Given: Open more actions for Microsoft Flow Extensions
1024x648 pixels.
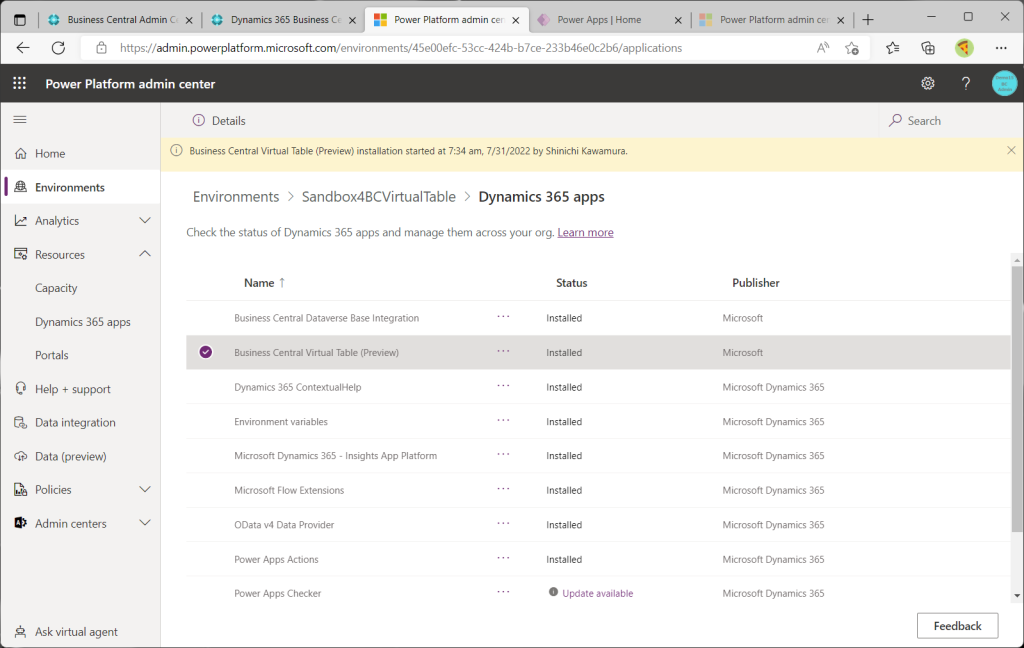Looking at the screenshot, I should 503,489.
